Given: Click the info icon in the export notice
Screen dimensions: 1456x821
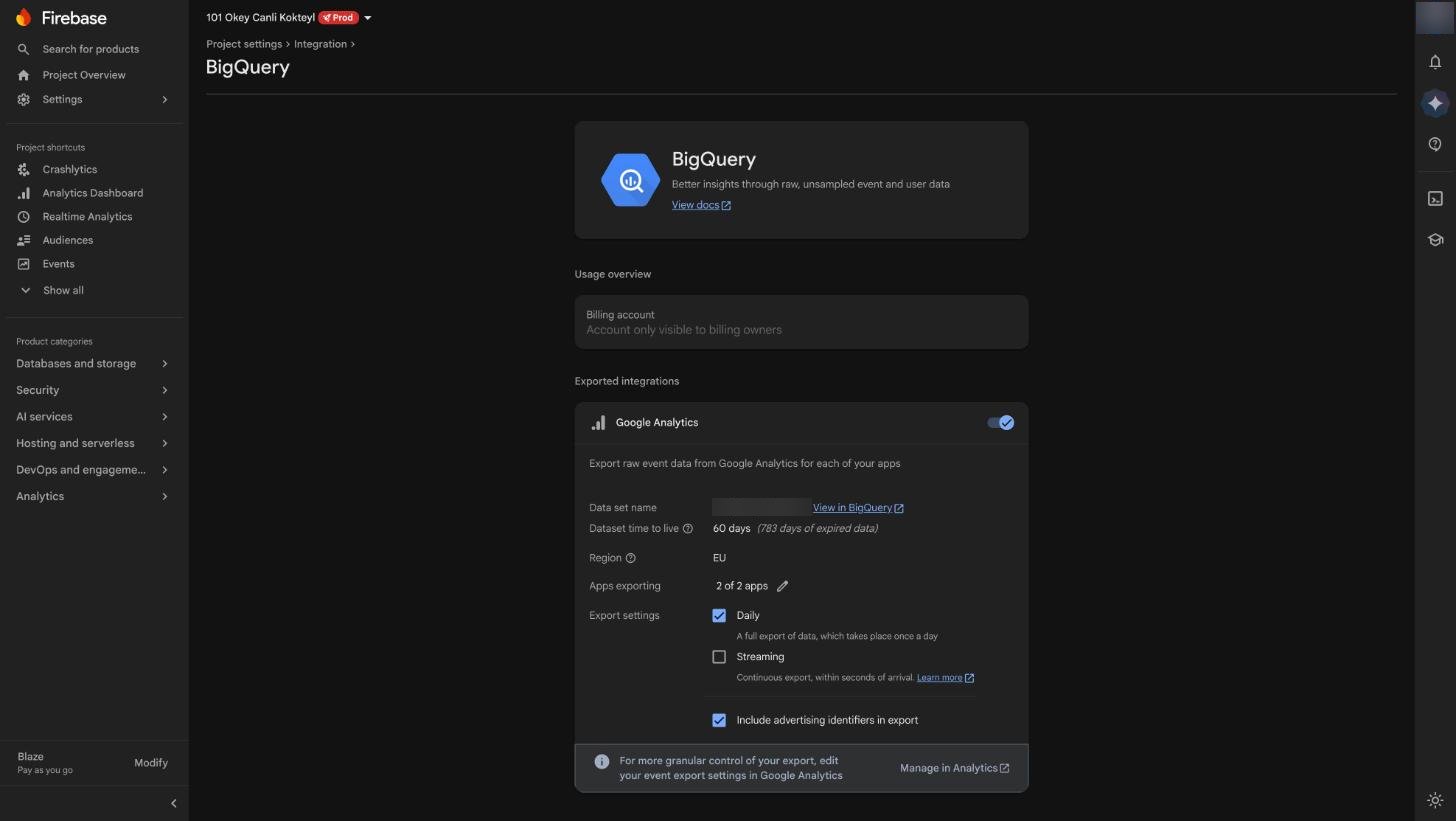Looking at the screenshot, I should pyautogui.click(x=602, y=762).
